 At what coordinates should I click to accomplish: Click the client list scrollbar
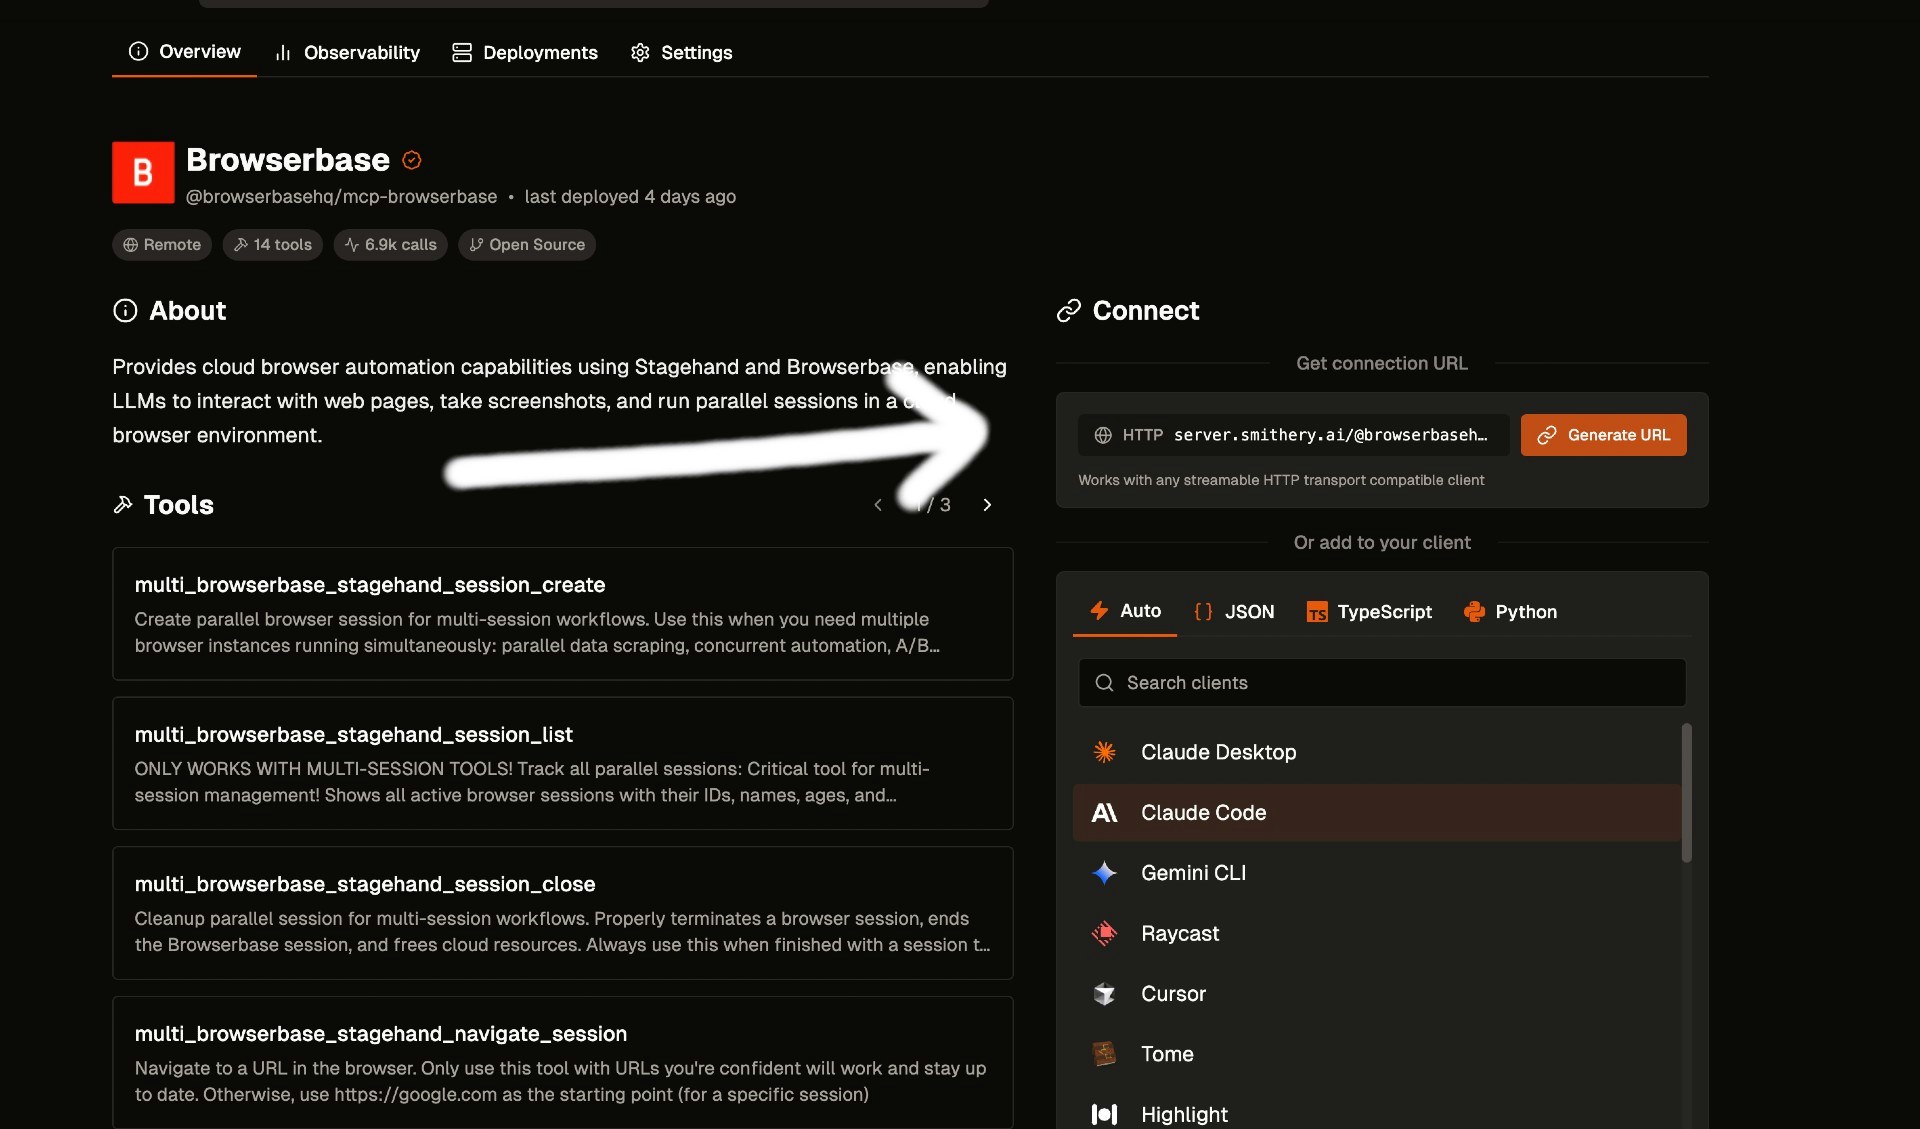click(1686, 792)
